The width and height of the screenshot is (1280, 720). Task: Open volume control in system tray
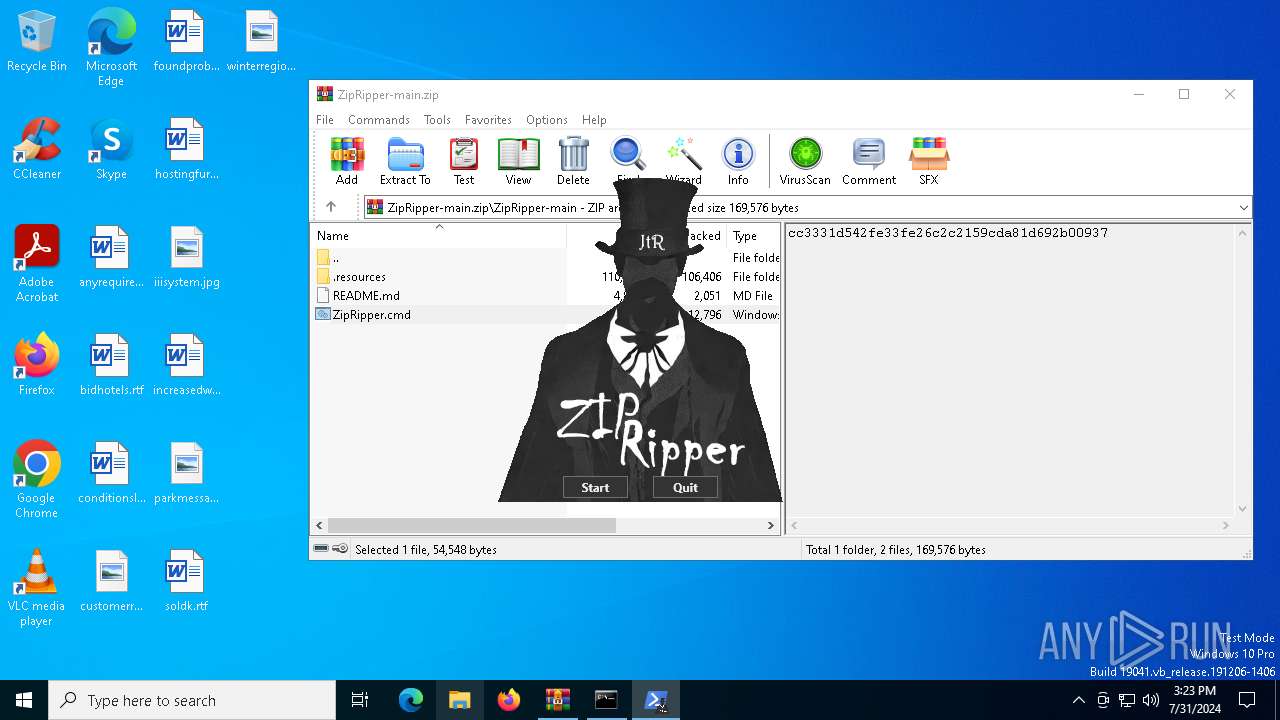pyautogui.click(x=1151, y=700)
